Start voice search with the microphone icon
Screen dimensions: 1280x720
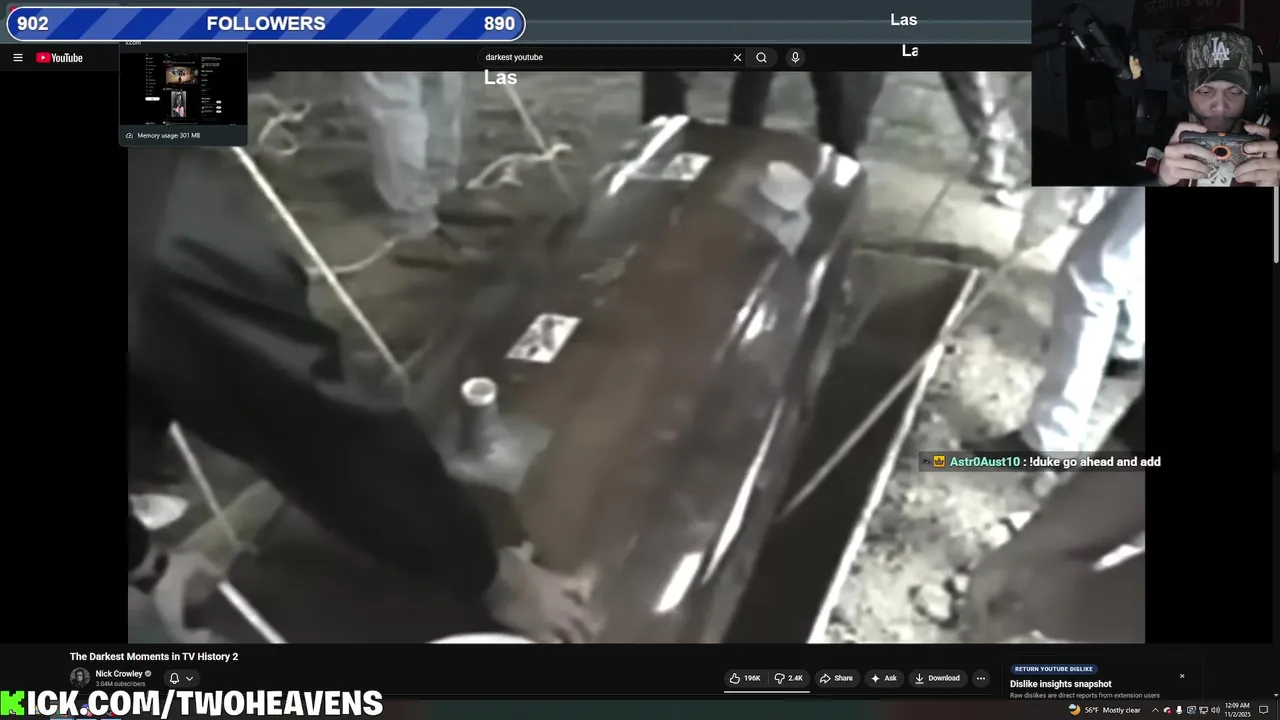795,57
